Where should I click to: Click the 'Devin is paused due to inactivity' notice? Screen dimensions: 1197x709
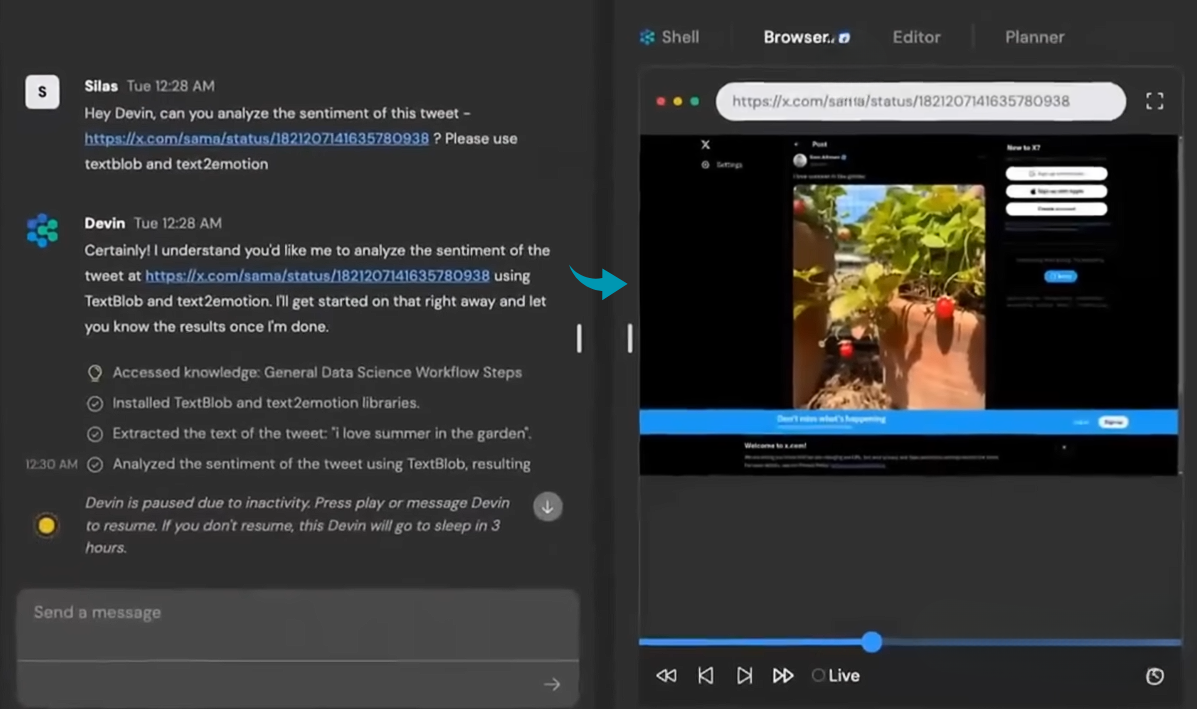point(297,525)
